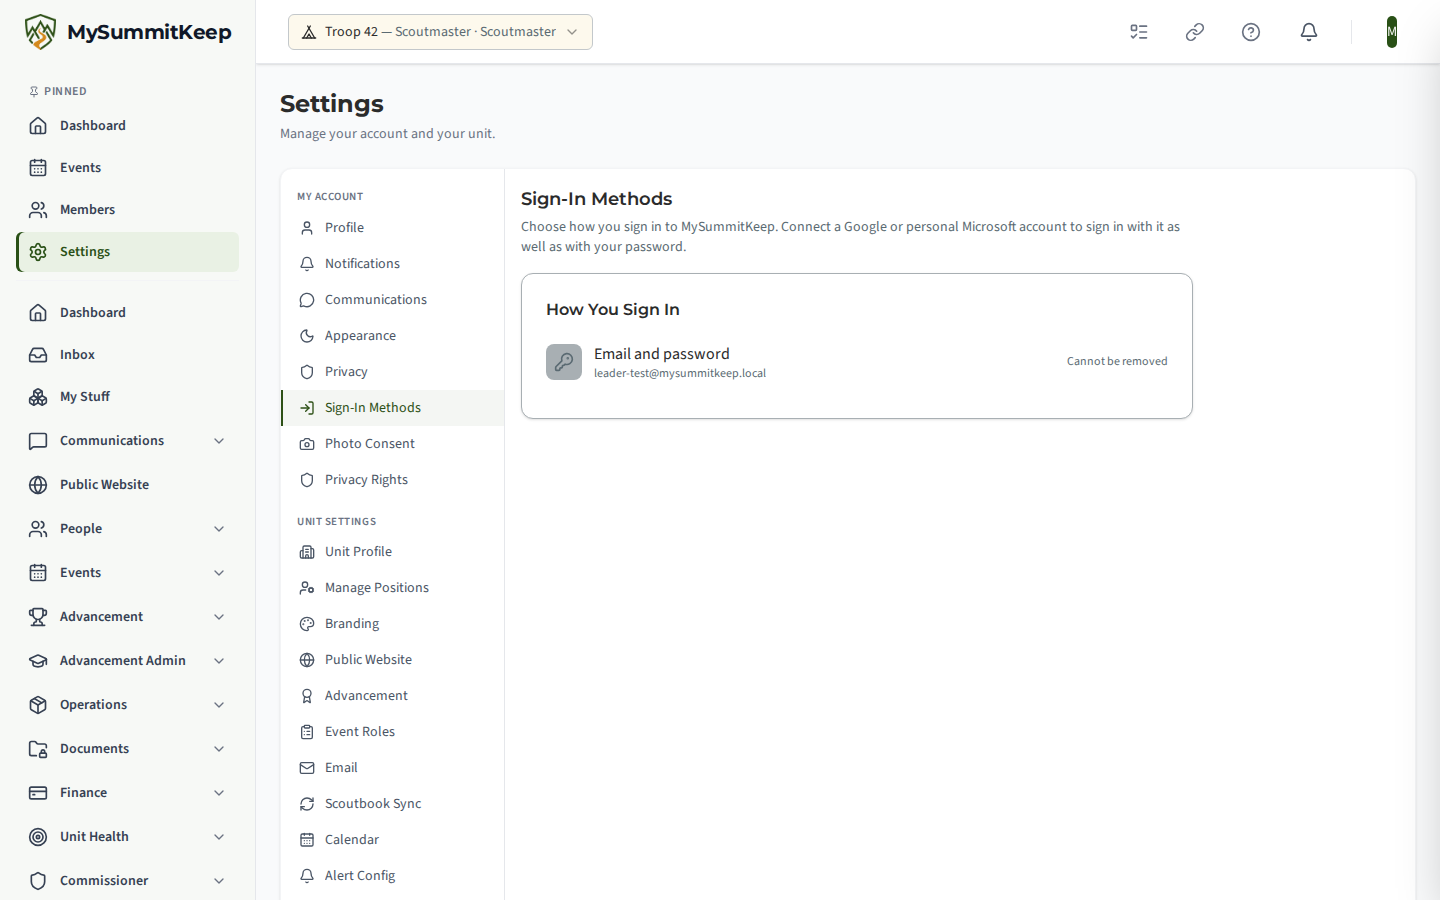Click the key icon beside Email and password
Image resolution: width=1440 pixels, height=900 pixels.
(x=564, y=362)
